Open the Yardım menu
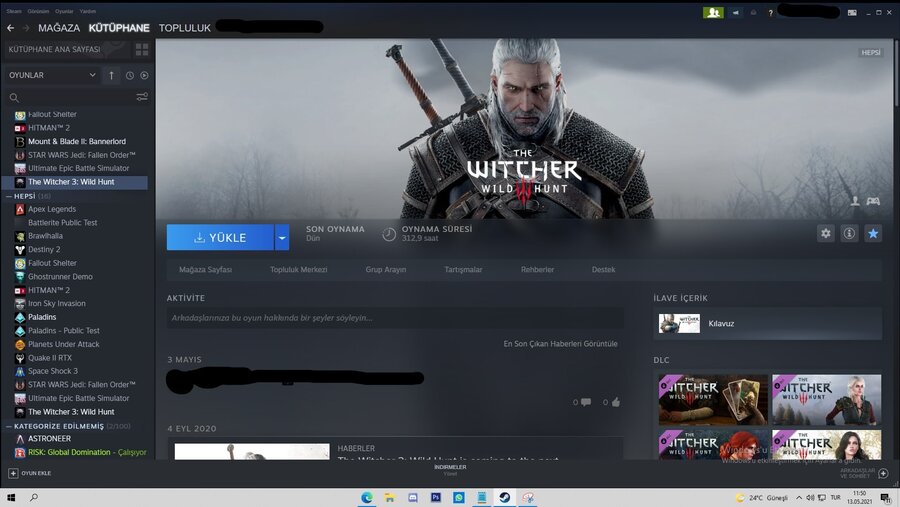This screenshot has height=507, width=900. pos(87,11)
